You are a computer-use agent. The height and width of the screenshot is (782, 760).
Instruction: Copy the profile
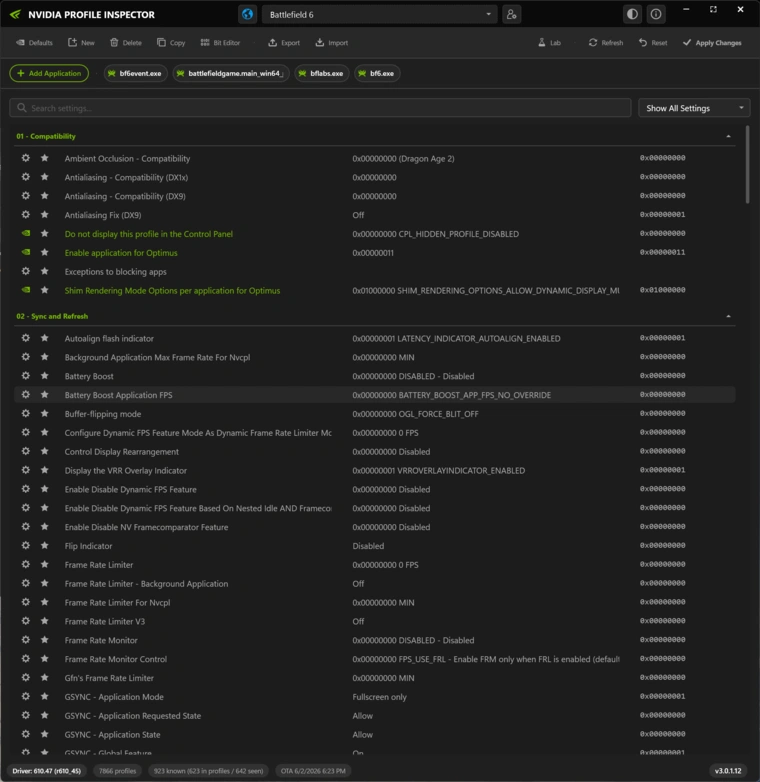pyautogui.click(x=171, y=43)
